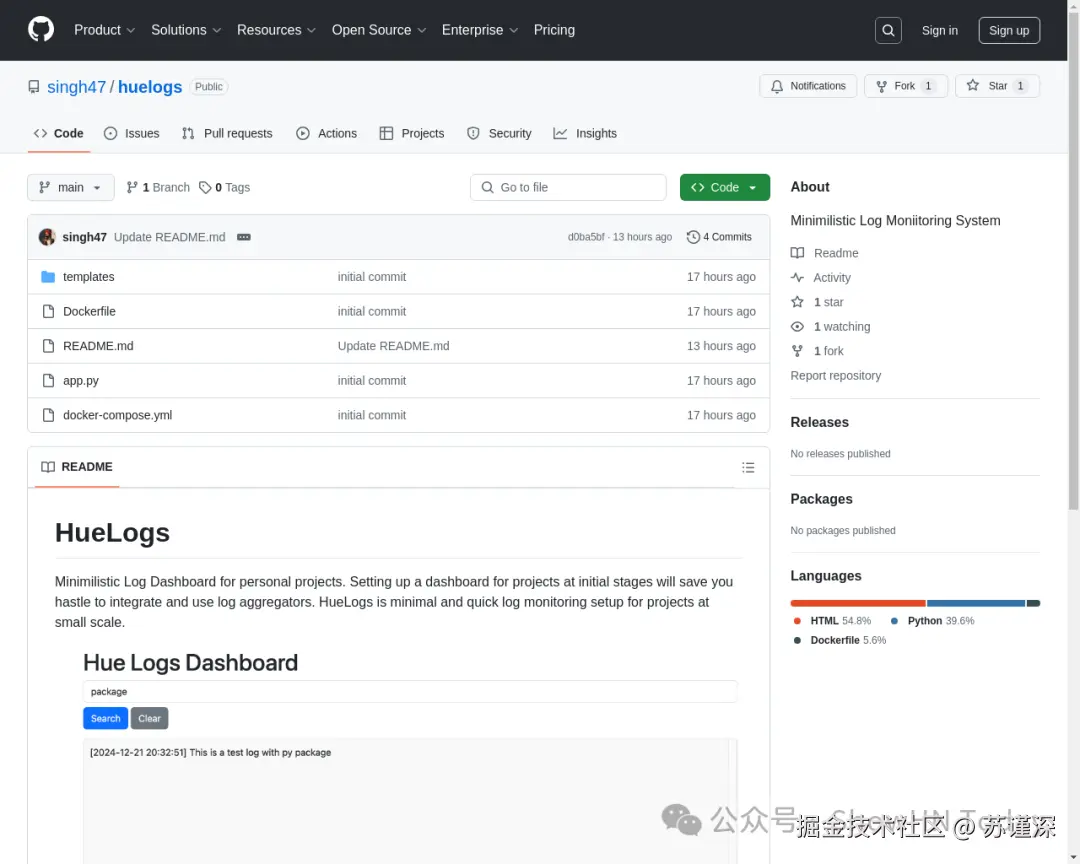
Task: Click the Sign up button
Action: pos(1009,30)
